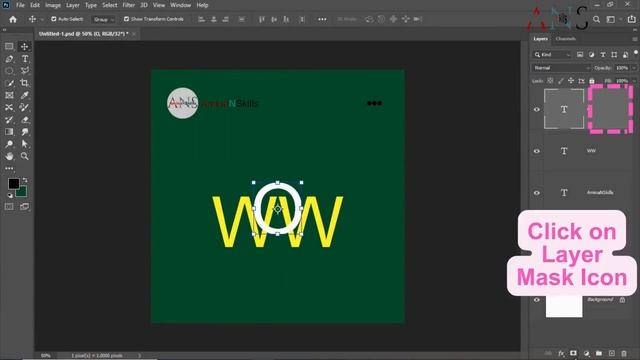Select the Horizontal Type tool
This screenshot has height=360, width=640.
(x=24, y=59)
